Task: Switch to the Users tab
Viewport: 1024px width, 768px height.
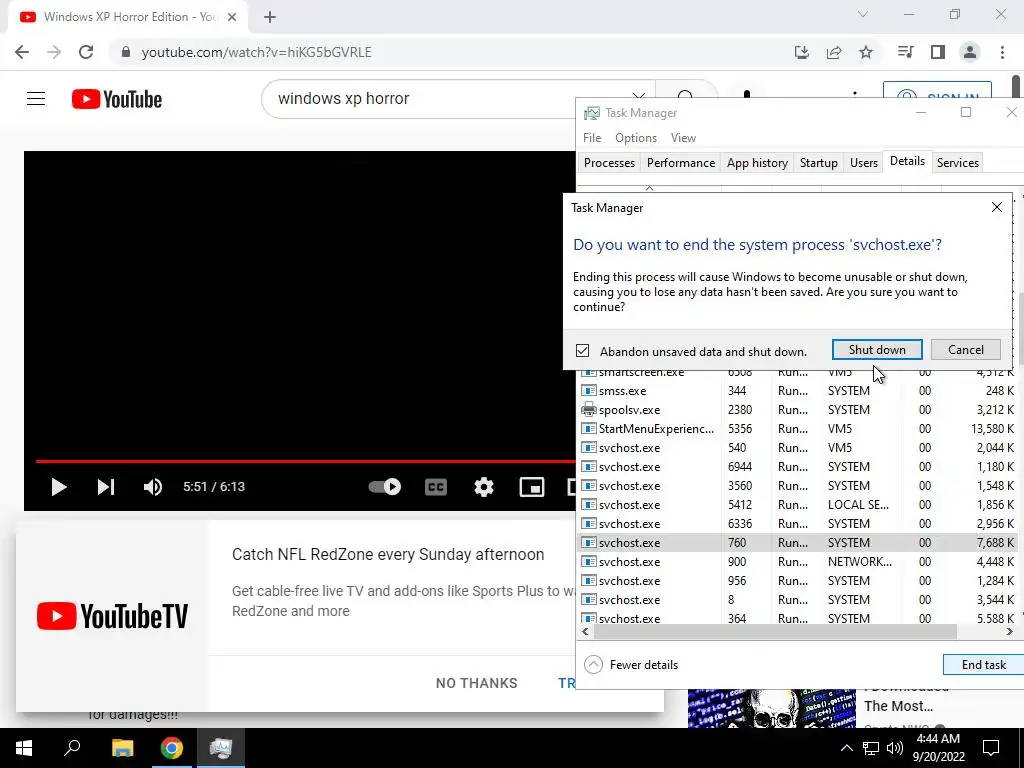Action: (863, 163)
